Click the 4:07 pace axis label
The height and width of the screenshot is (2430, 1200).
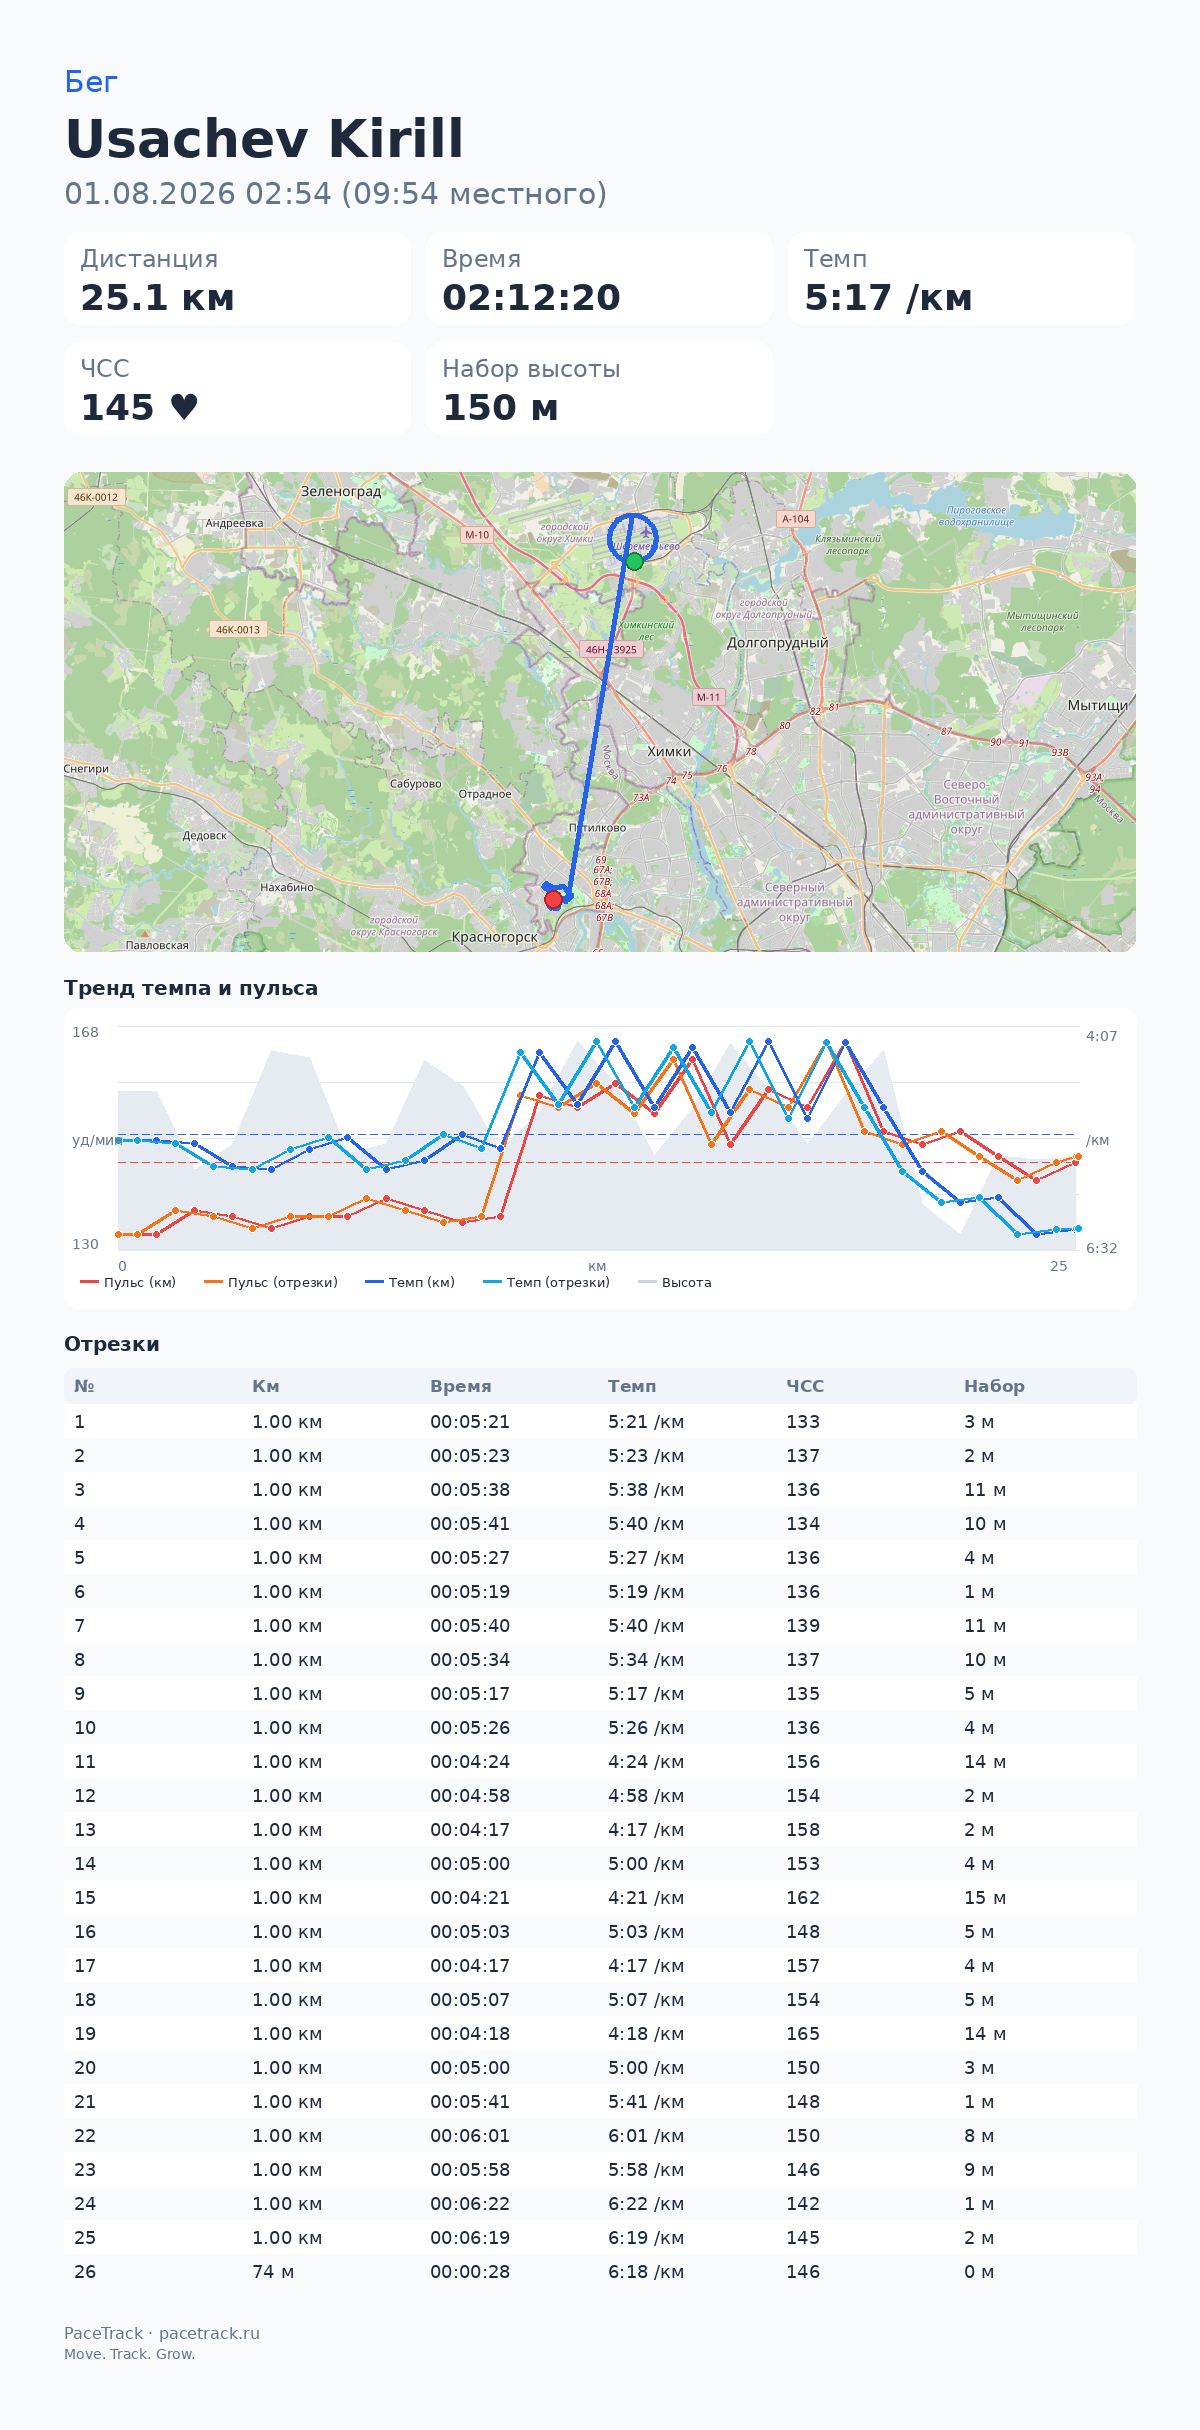point(1102,1036)
